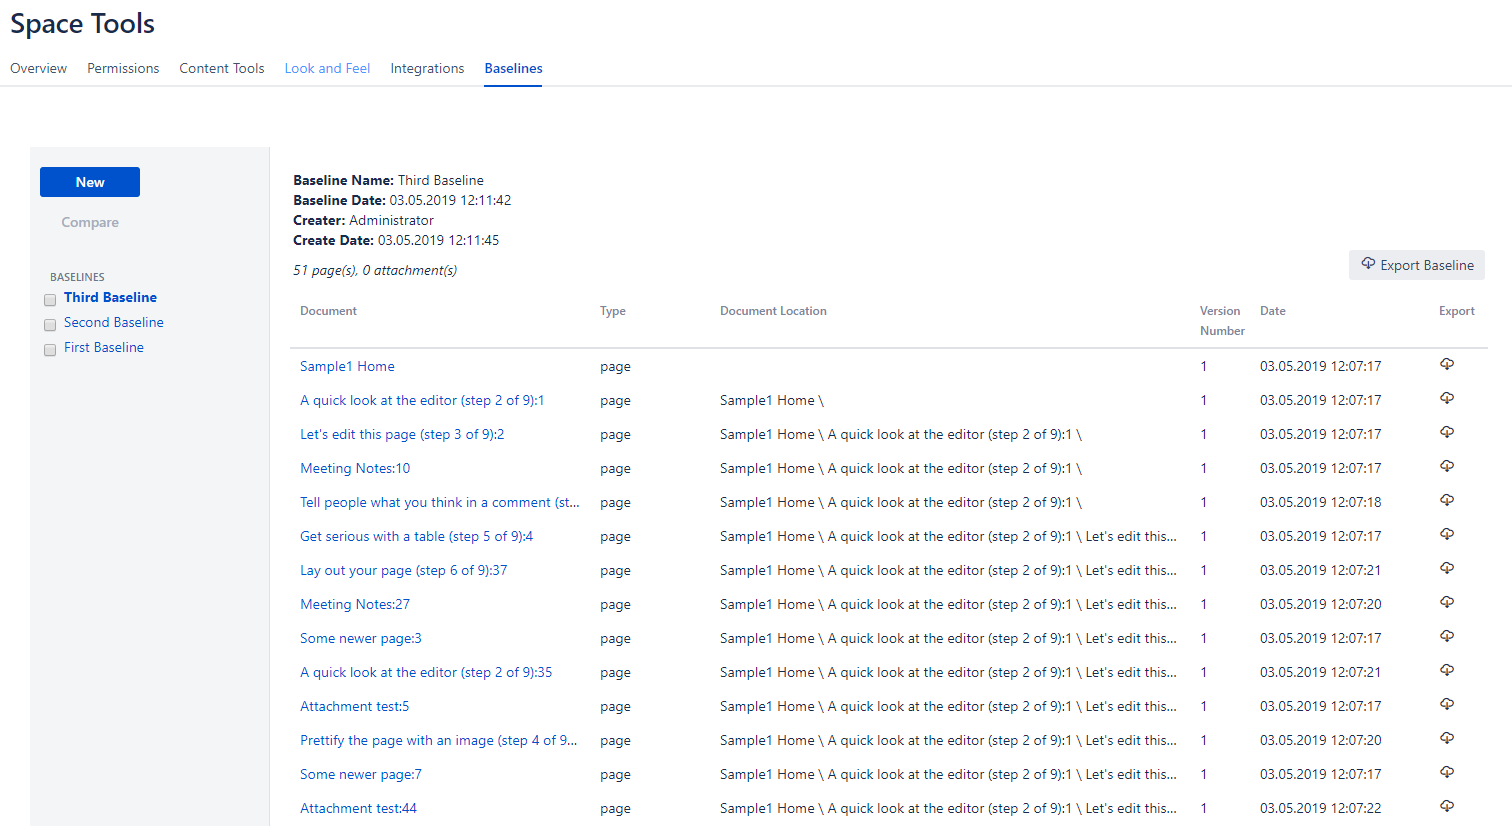Click export icon for Attachment test:5 row
This screenshot has width=1512, height=826.
(x=1446, y=705)
